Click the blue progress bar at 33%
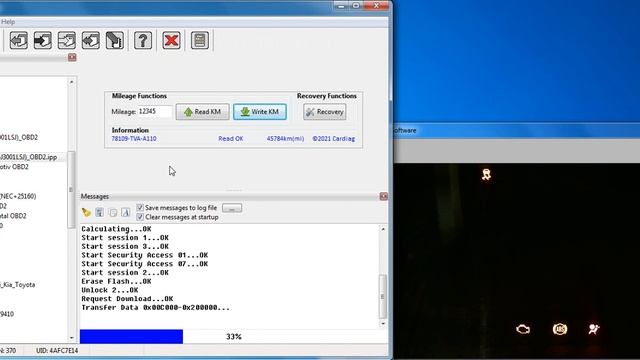The image size is (640, 360). click(131, 336)
